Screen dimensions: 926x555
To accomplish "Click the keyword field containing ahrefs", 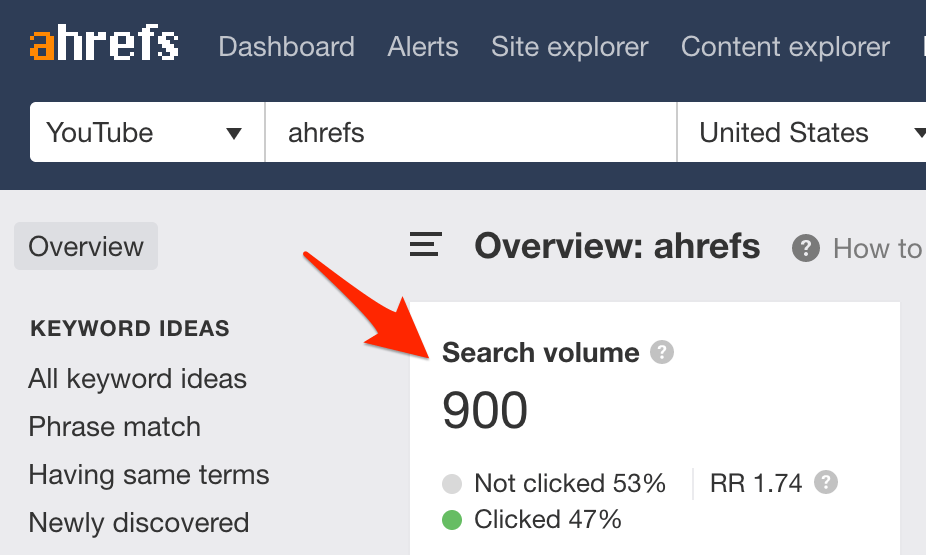I will pyautogui.click(x=471, y=132).
